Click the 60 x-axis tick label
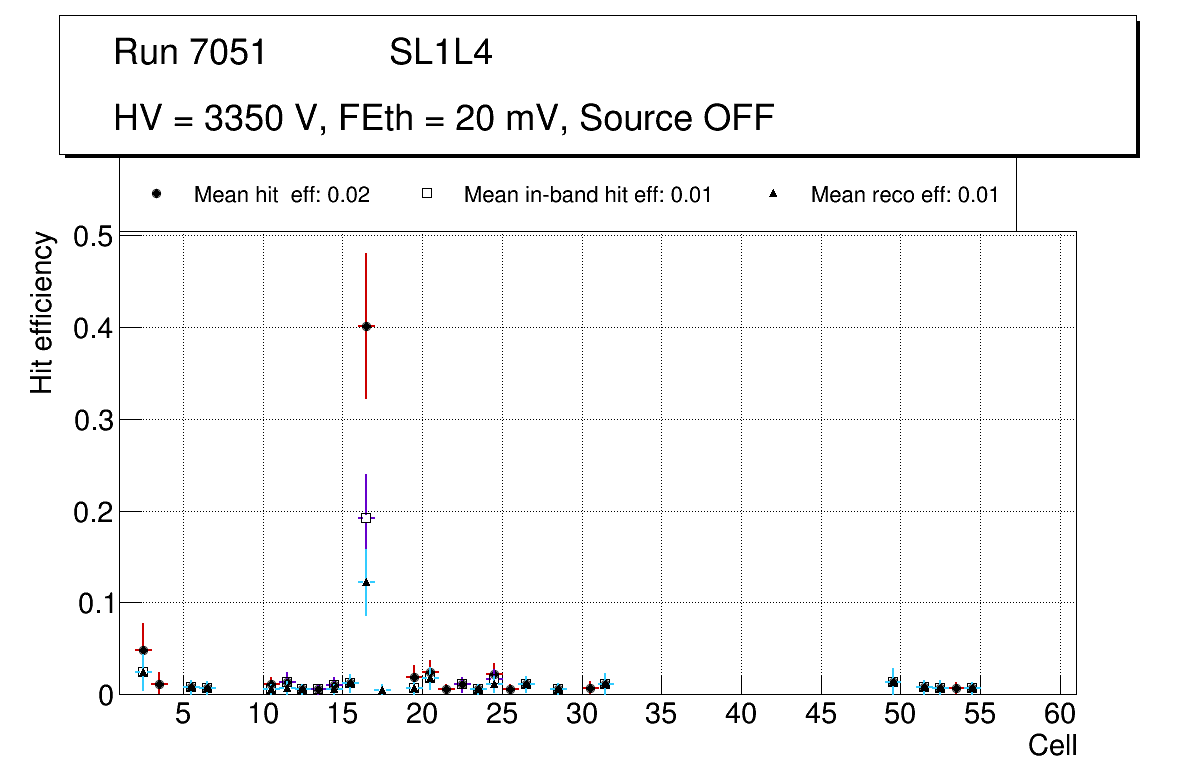This screenshot has width=1196, height=772. point(1060,715)
